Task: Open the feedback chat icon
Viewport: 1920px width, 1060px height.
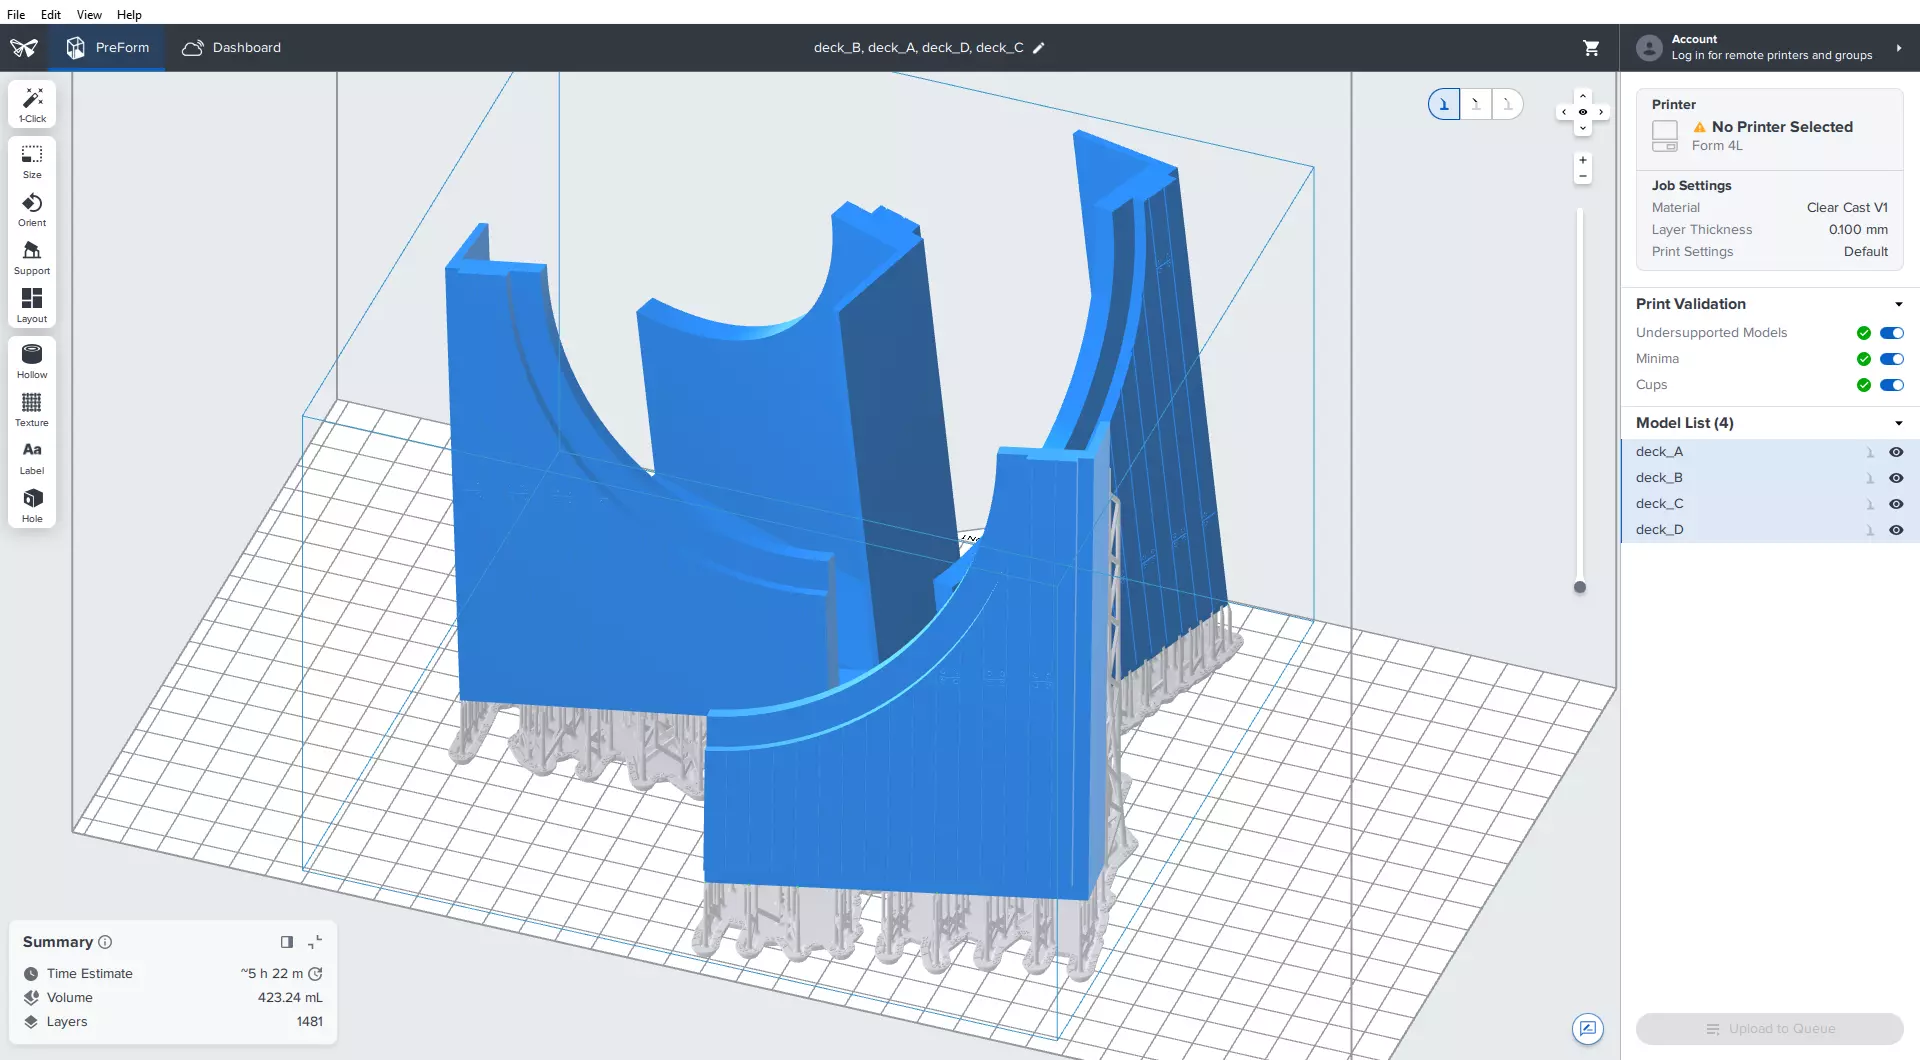Action: click(x=1588, y=1029)
